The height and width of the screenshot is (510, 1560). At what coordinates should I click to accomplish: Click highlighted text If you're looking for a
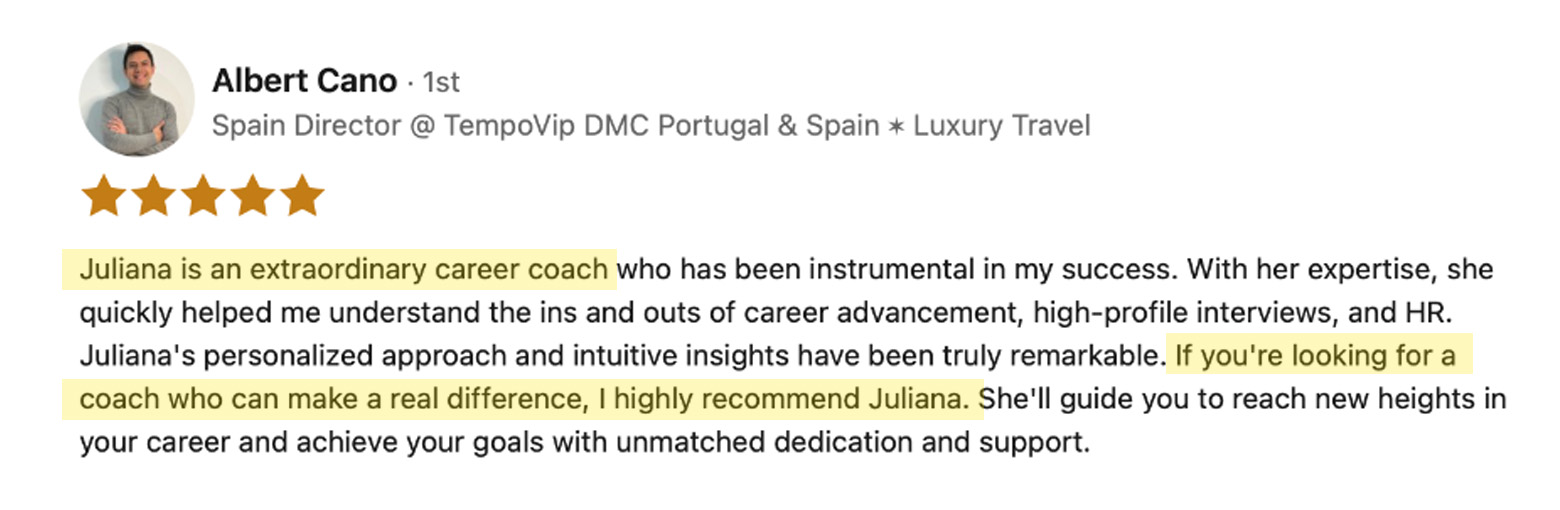(1315, 356)
